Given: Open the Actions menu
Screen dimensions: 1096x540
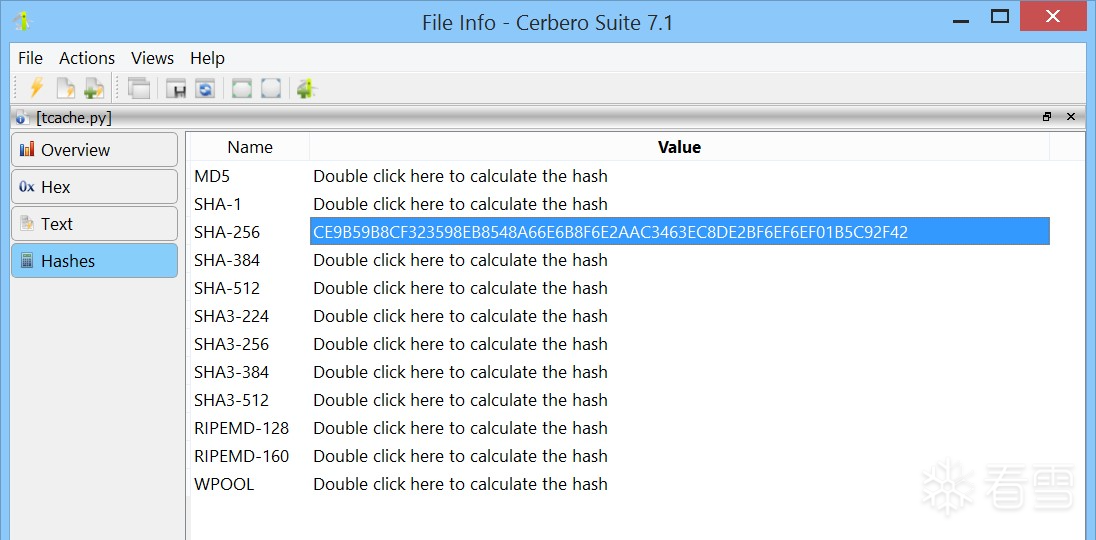Looking at the screenshot, I should tap(87, 58).
